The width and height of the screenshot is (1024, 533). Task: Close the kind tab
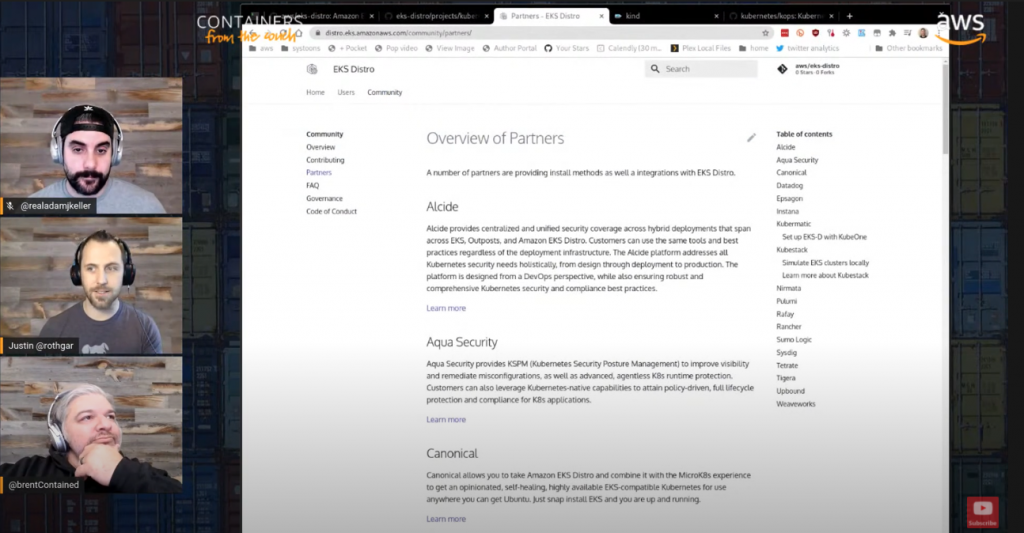(716, 16)
